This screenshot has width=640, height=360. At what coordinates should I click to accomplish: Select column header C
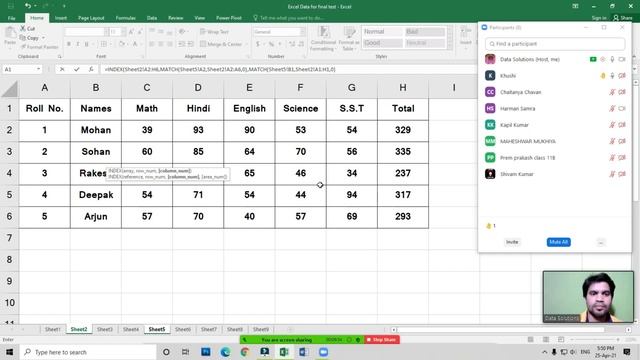tap(147, 88)
